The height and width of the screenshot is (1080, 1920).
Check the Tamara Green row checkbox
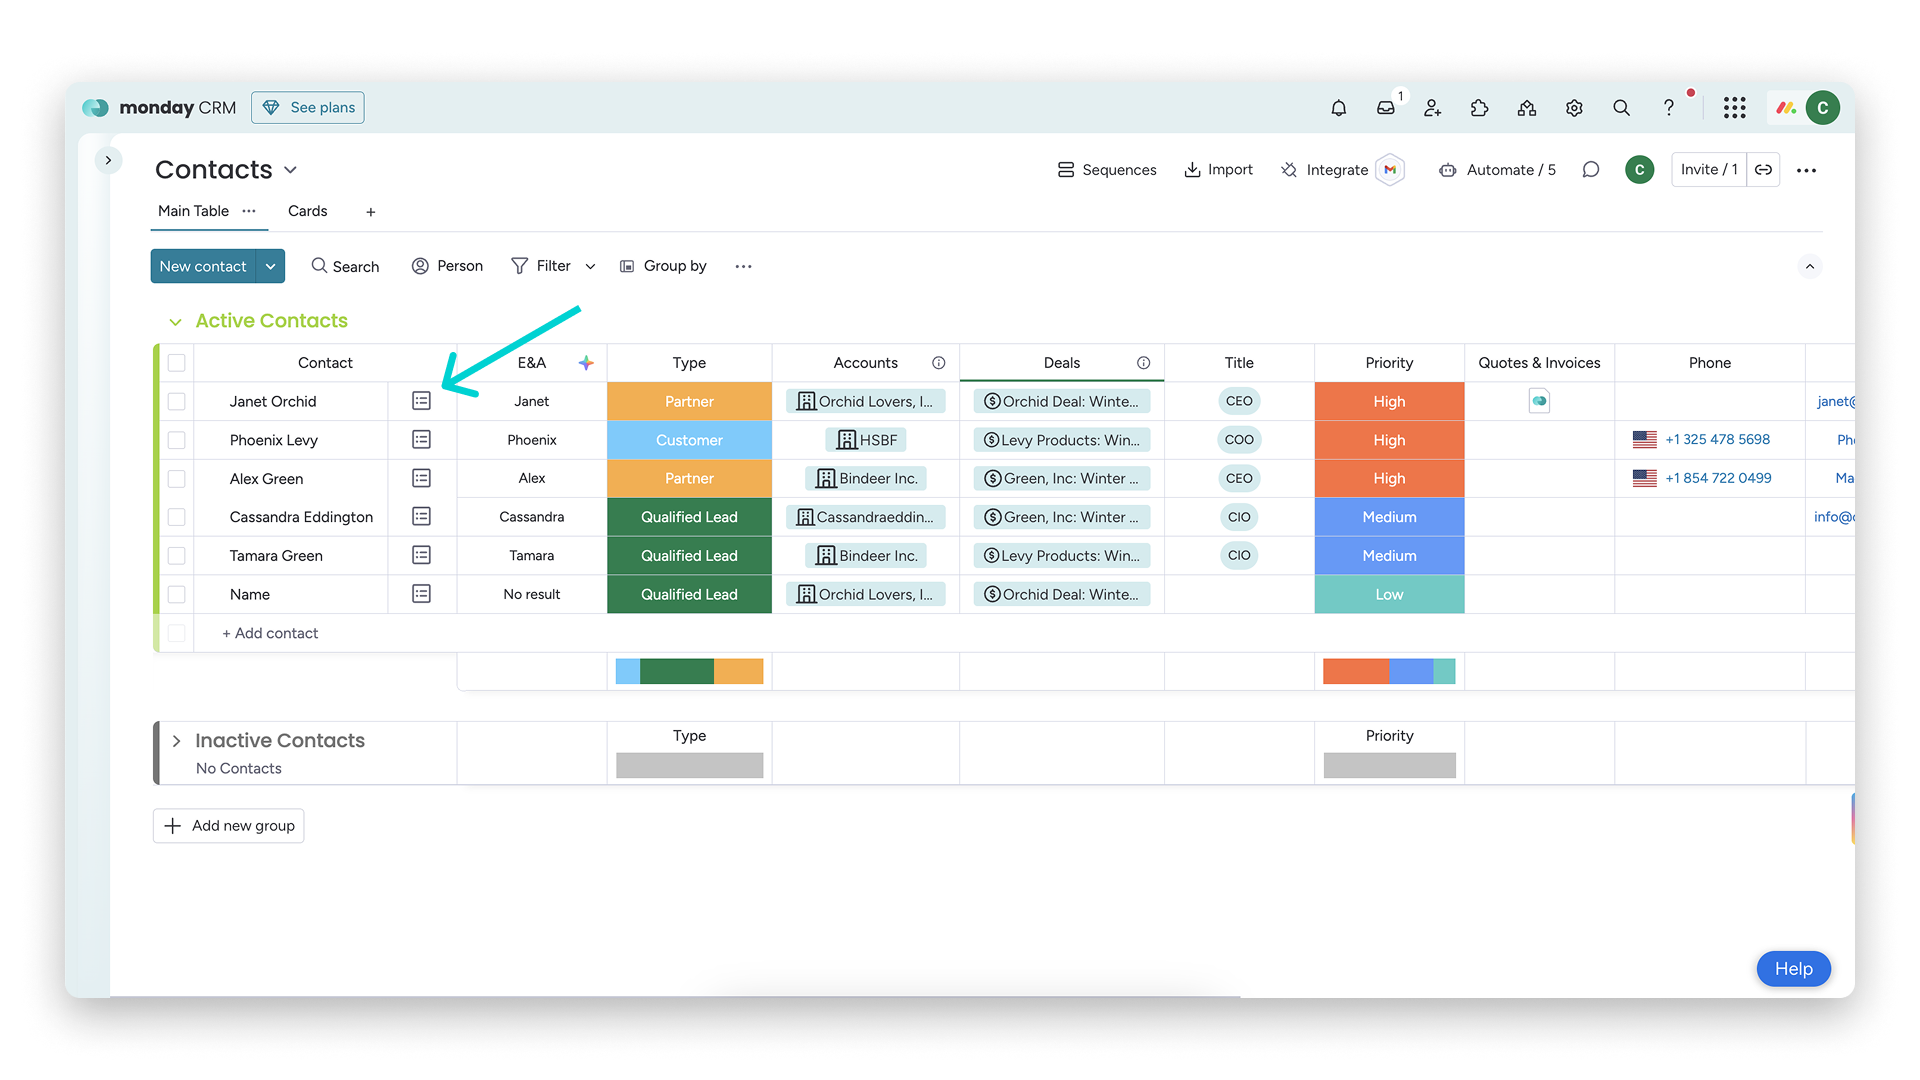(177, 555)
